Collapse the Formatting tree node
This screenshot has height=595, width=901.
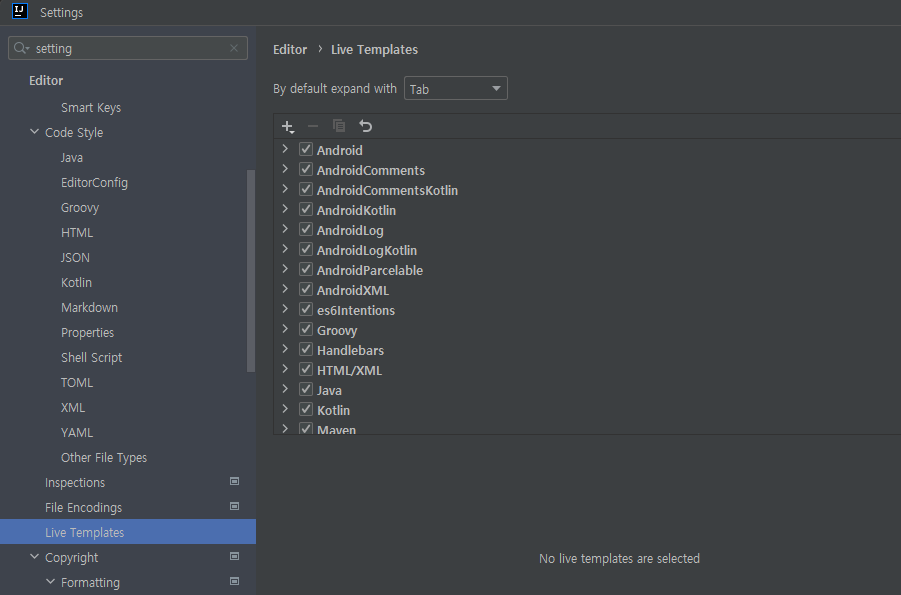[x=51, y=582]
